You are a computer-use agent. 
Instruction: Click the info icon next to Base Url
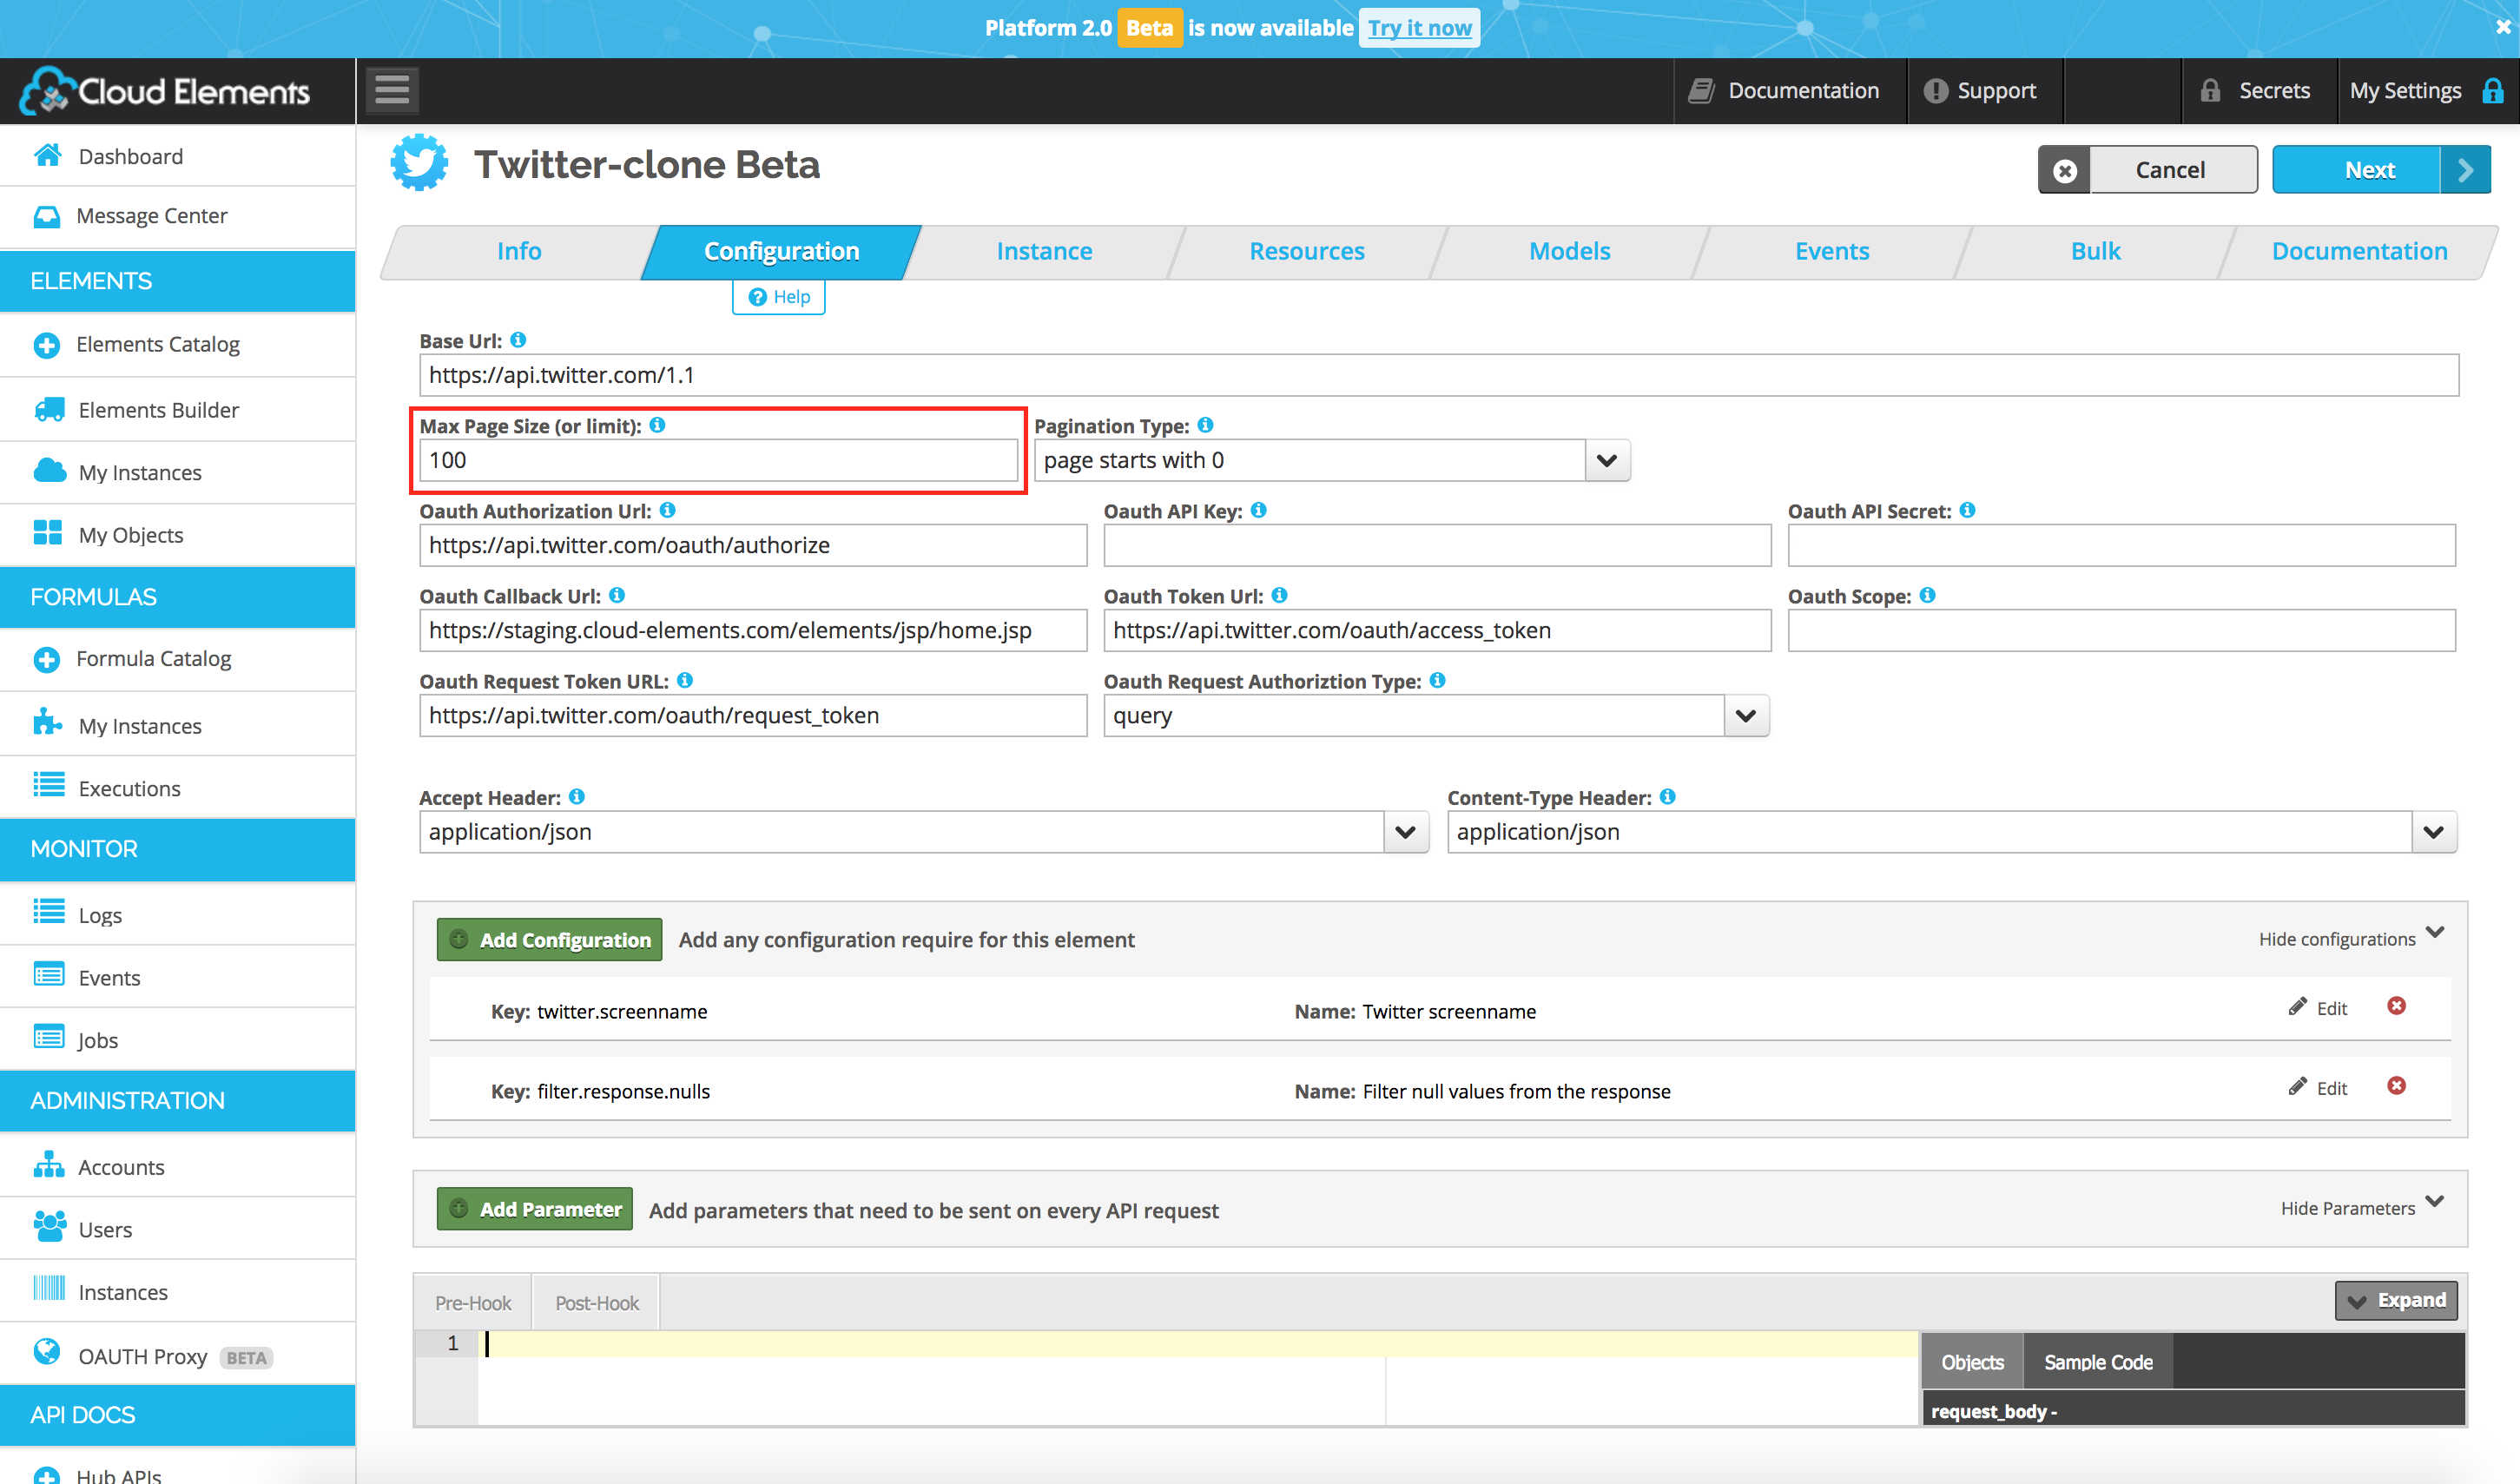pos(518,340)
